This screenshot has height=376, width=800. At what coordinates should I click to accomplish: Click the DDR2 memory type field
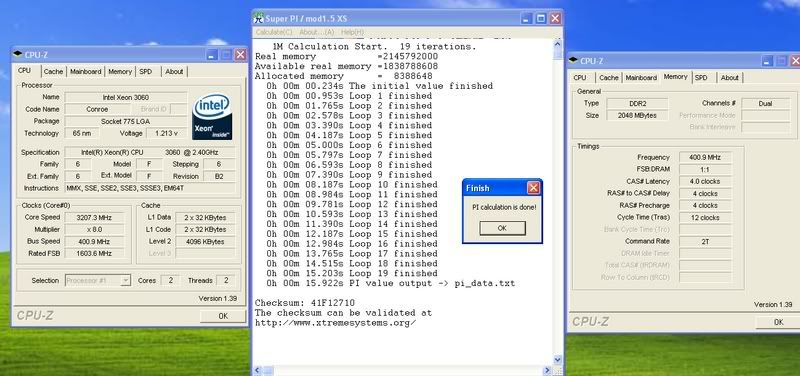pos(637,103)
